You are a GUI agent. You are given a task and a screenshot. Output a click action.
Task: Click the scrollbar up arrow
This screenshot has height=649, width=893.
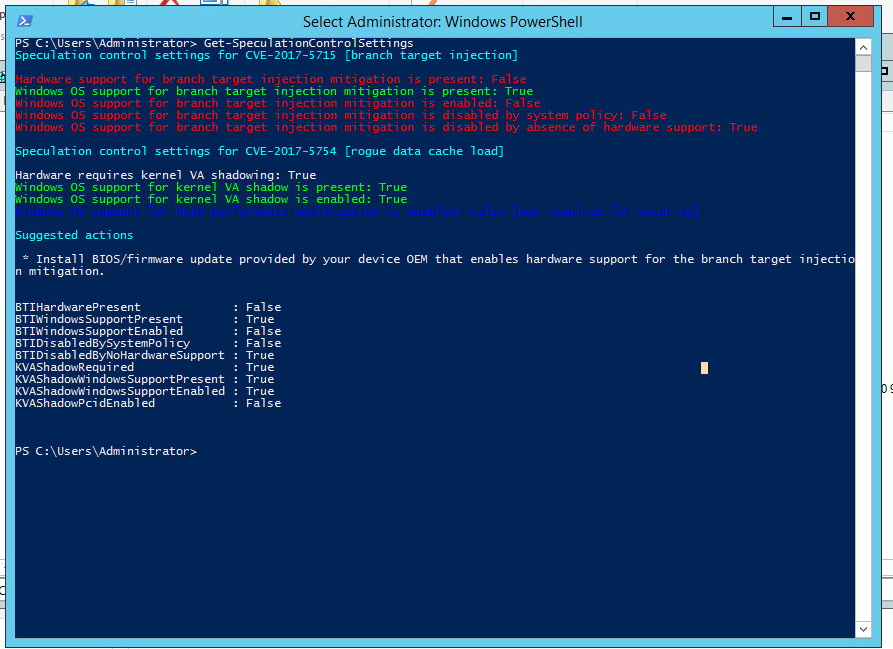click(x=863, y=47)
